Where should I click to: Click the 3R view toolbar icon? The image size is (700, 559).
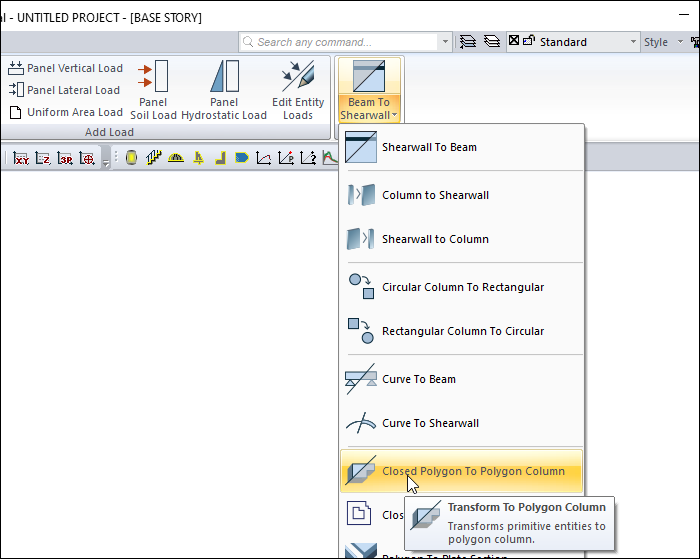coord(65,158)
